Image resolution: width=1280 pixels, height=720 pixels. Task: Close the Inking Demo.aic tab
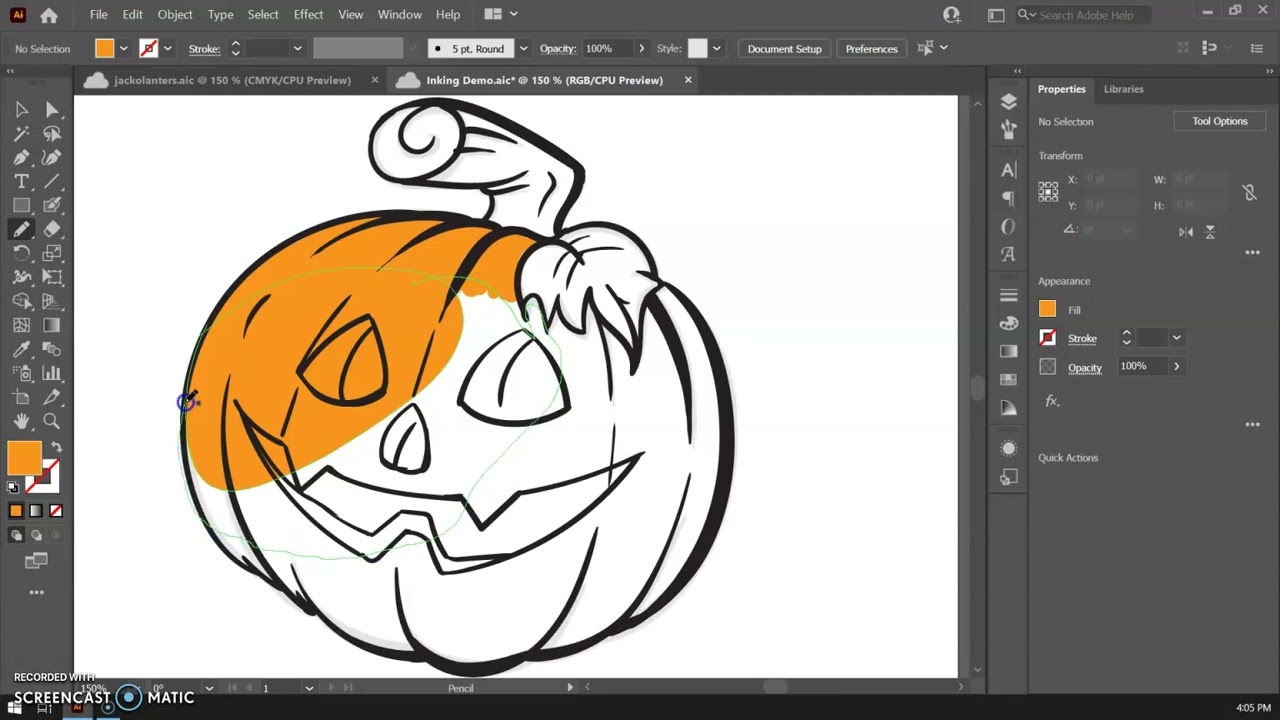[x=688, y=80]
